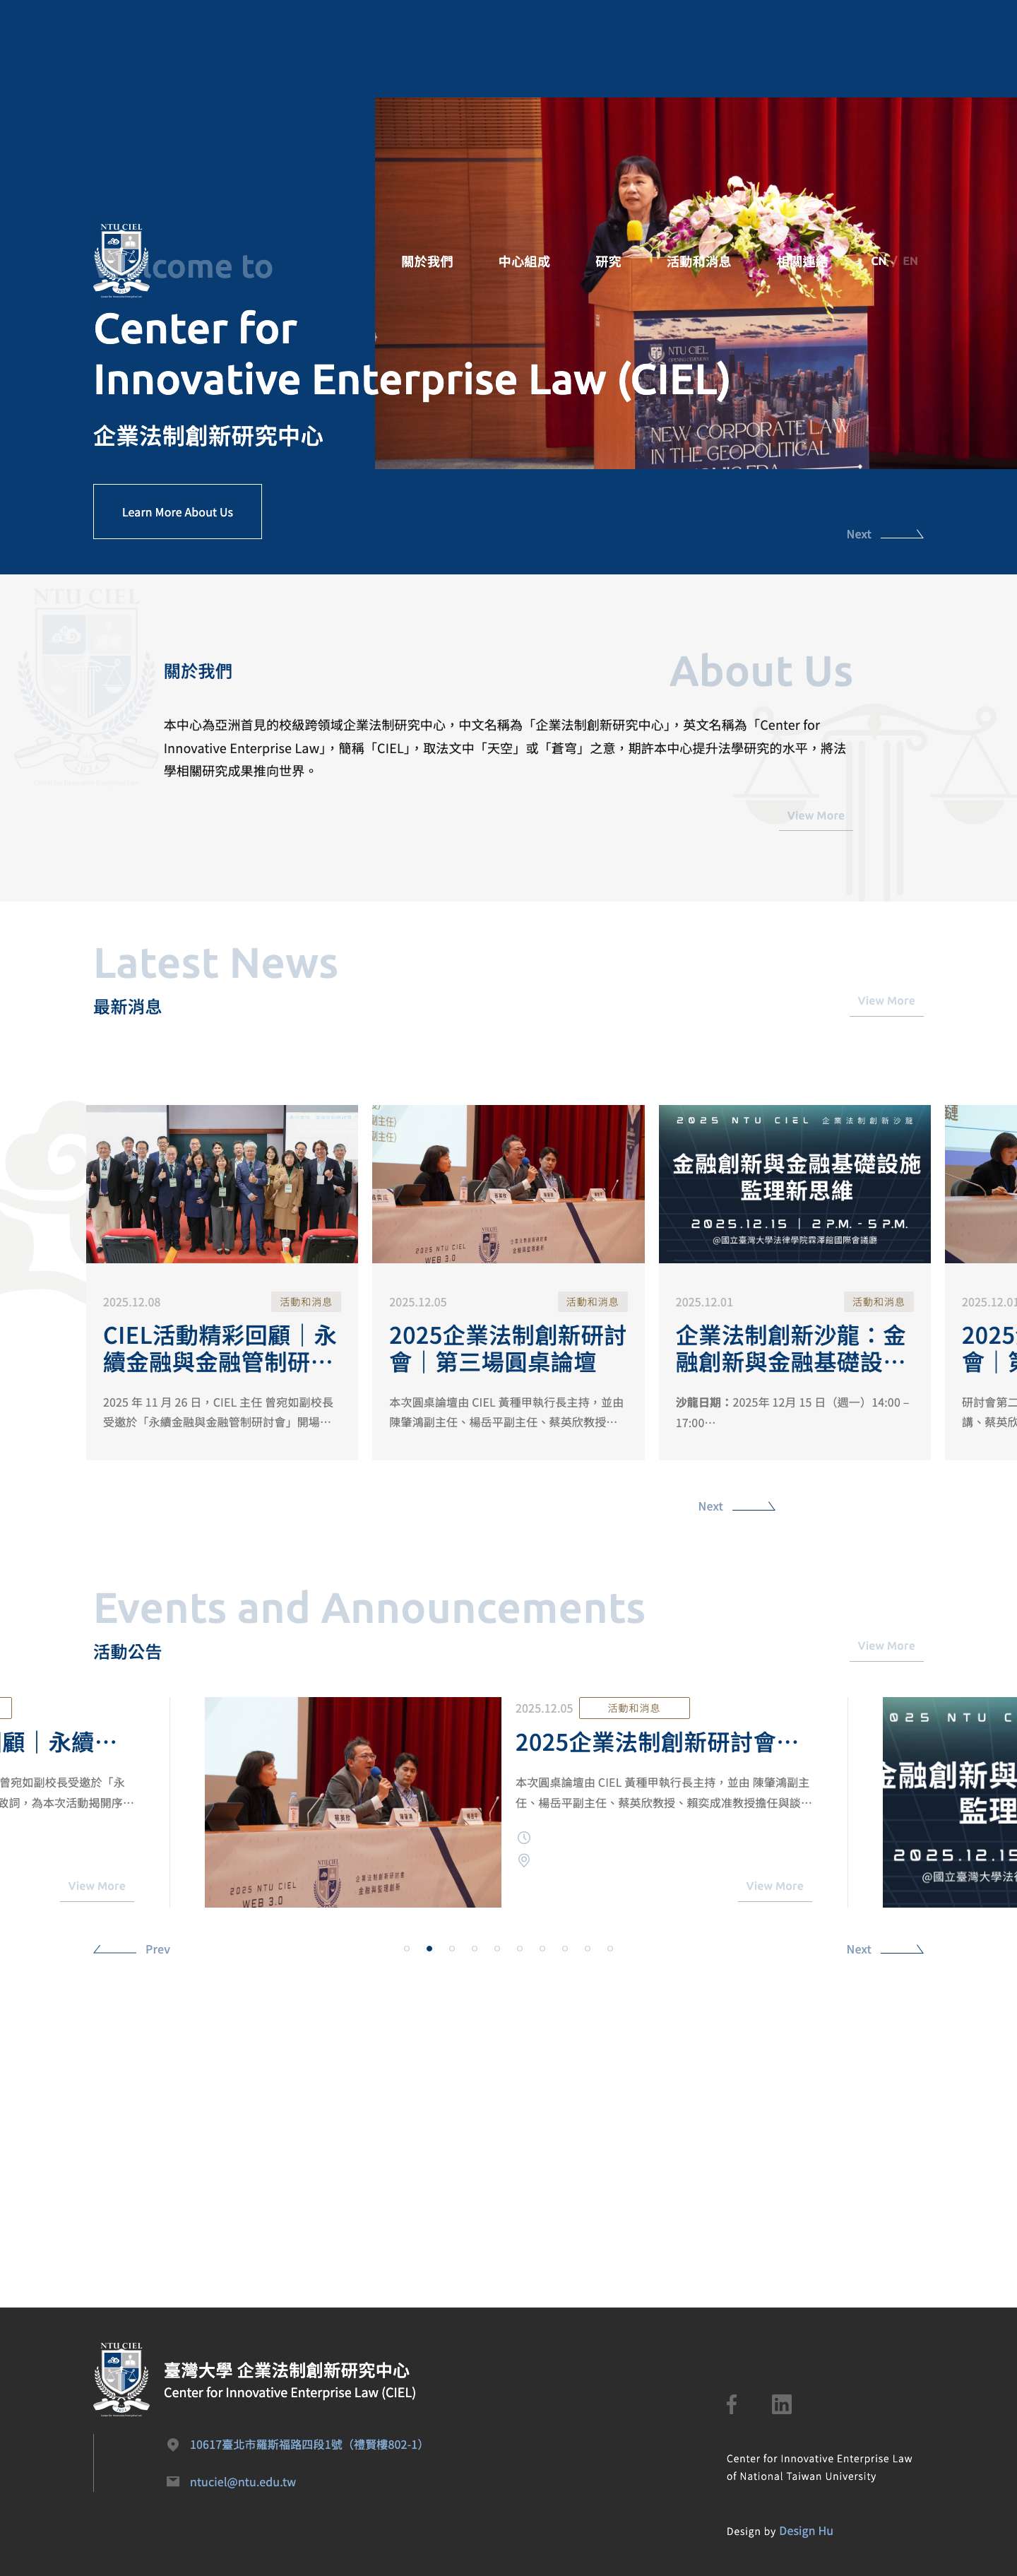Select fourth events carousel pagination dot
The image size is (1017, 2576).
point(474,1948)
